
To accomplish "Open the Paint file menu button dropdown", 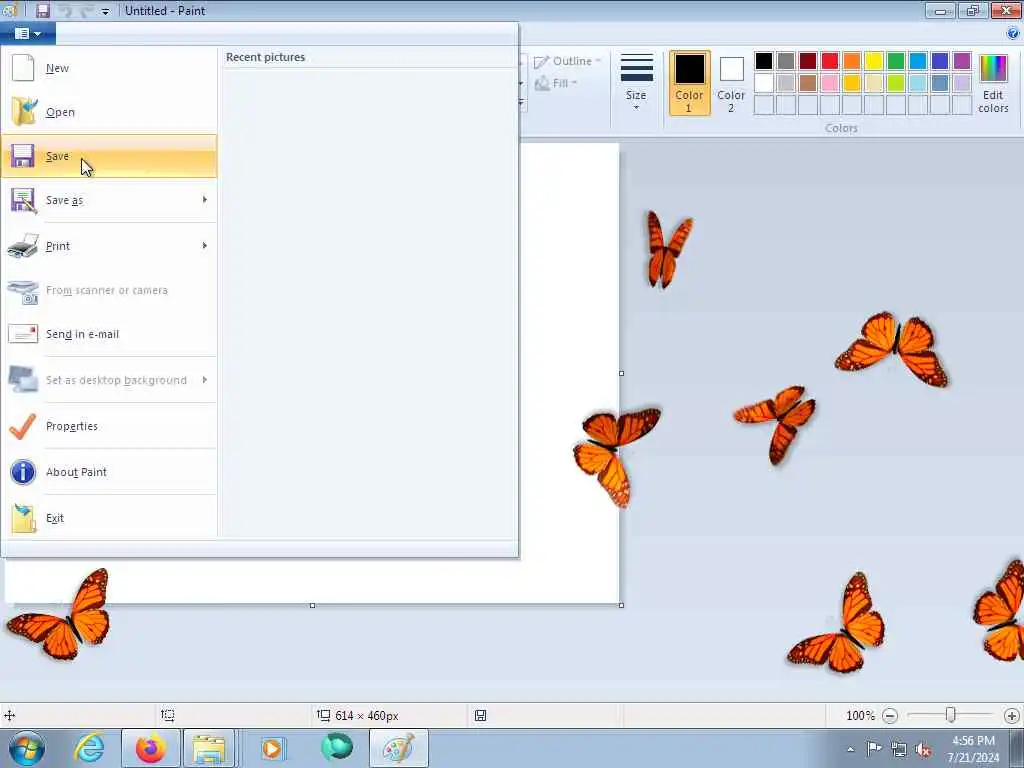I will coord(27,33).
